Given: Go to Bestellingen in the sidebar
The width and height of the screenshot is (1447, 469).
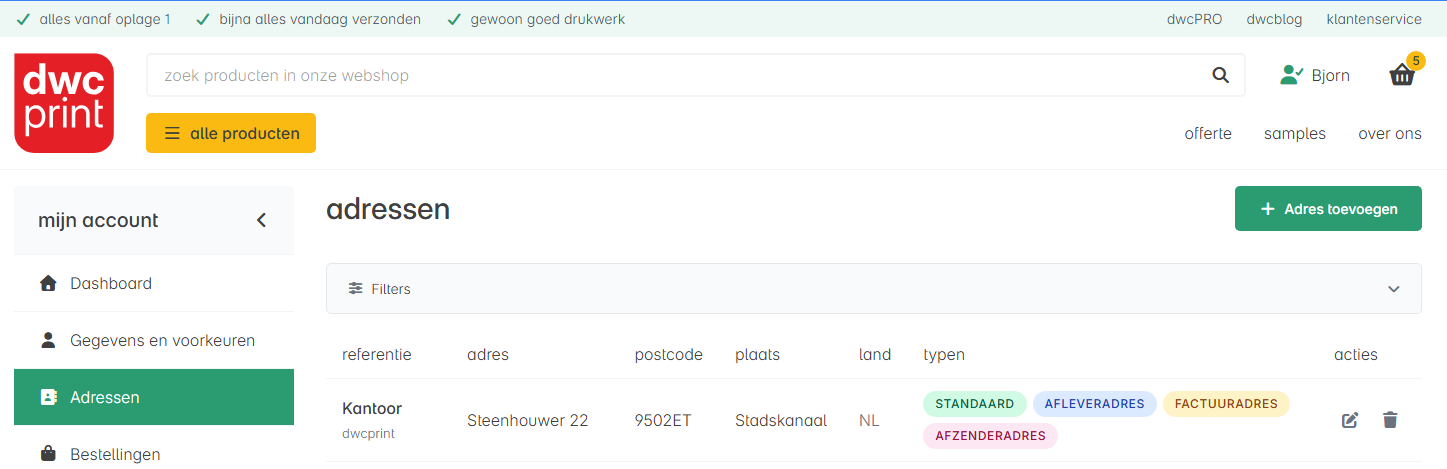Looking at the screenshot, I should [x=154, y=454].
